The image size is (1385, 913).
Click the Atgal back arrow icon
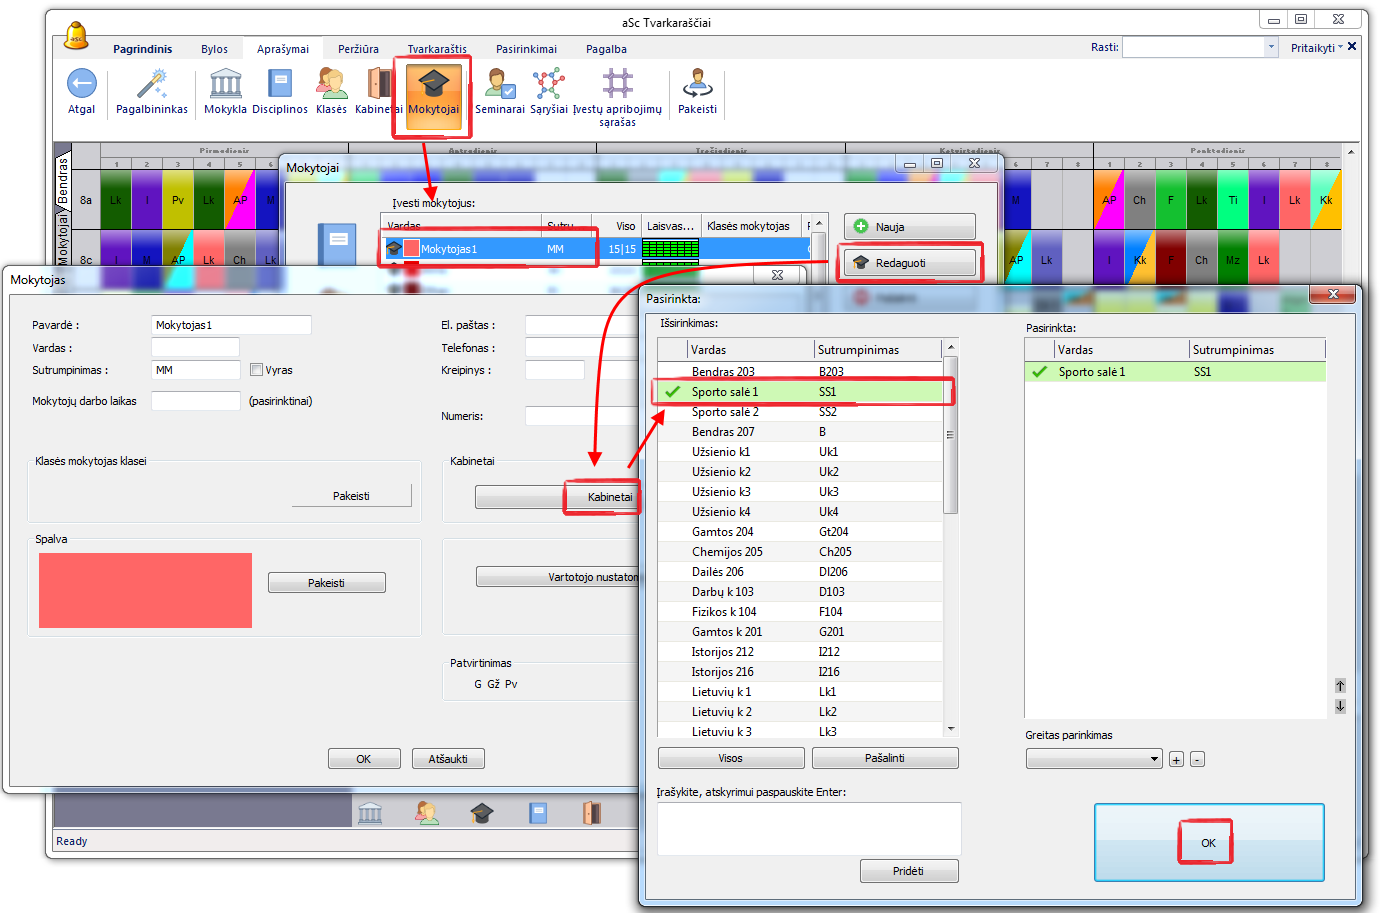pos(81,84)
